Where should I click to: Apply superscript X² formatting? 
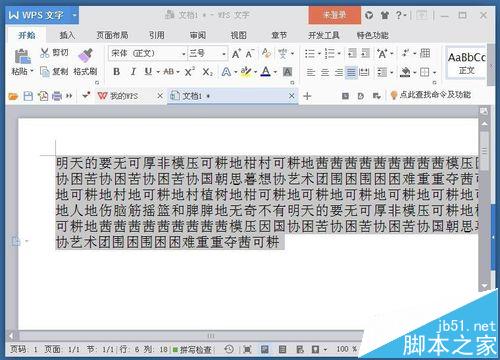[x=189, y=71]
